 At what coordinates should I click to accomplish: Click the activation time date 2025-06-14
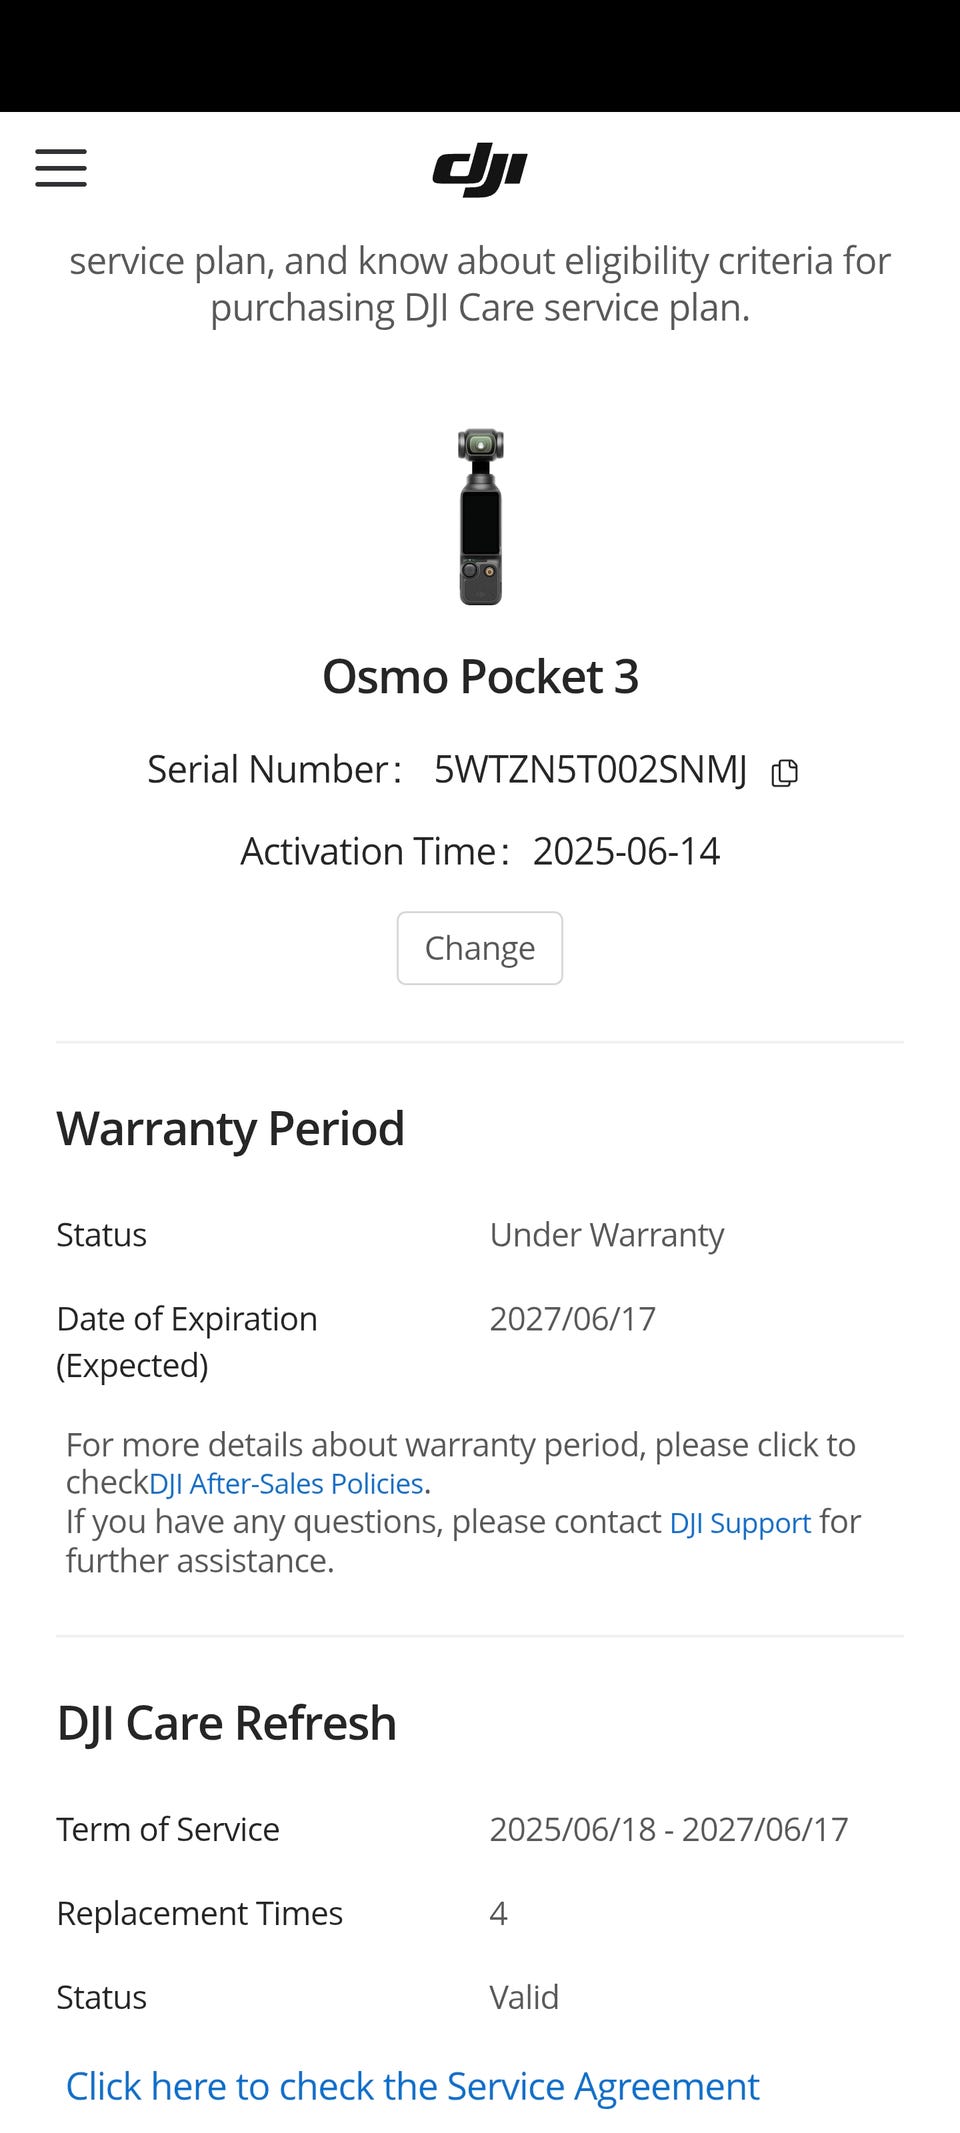[626, 851]
